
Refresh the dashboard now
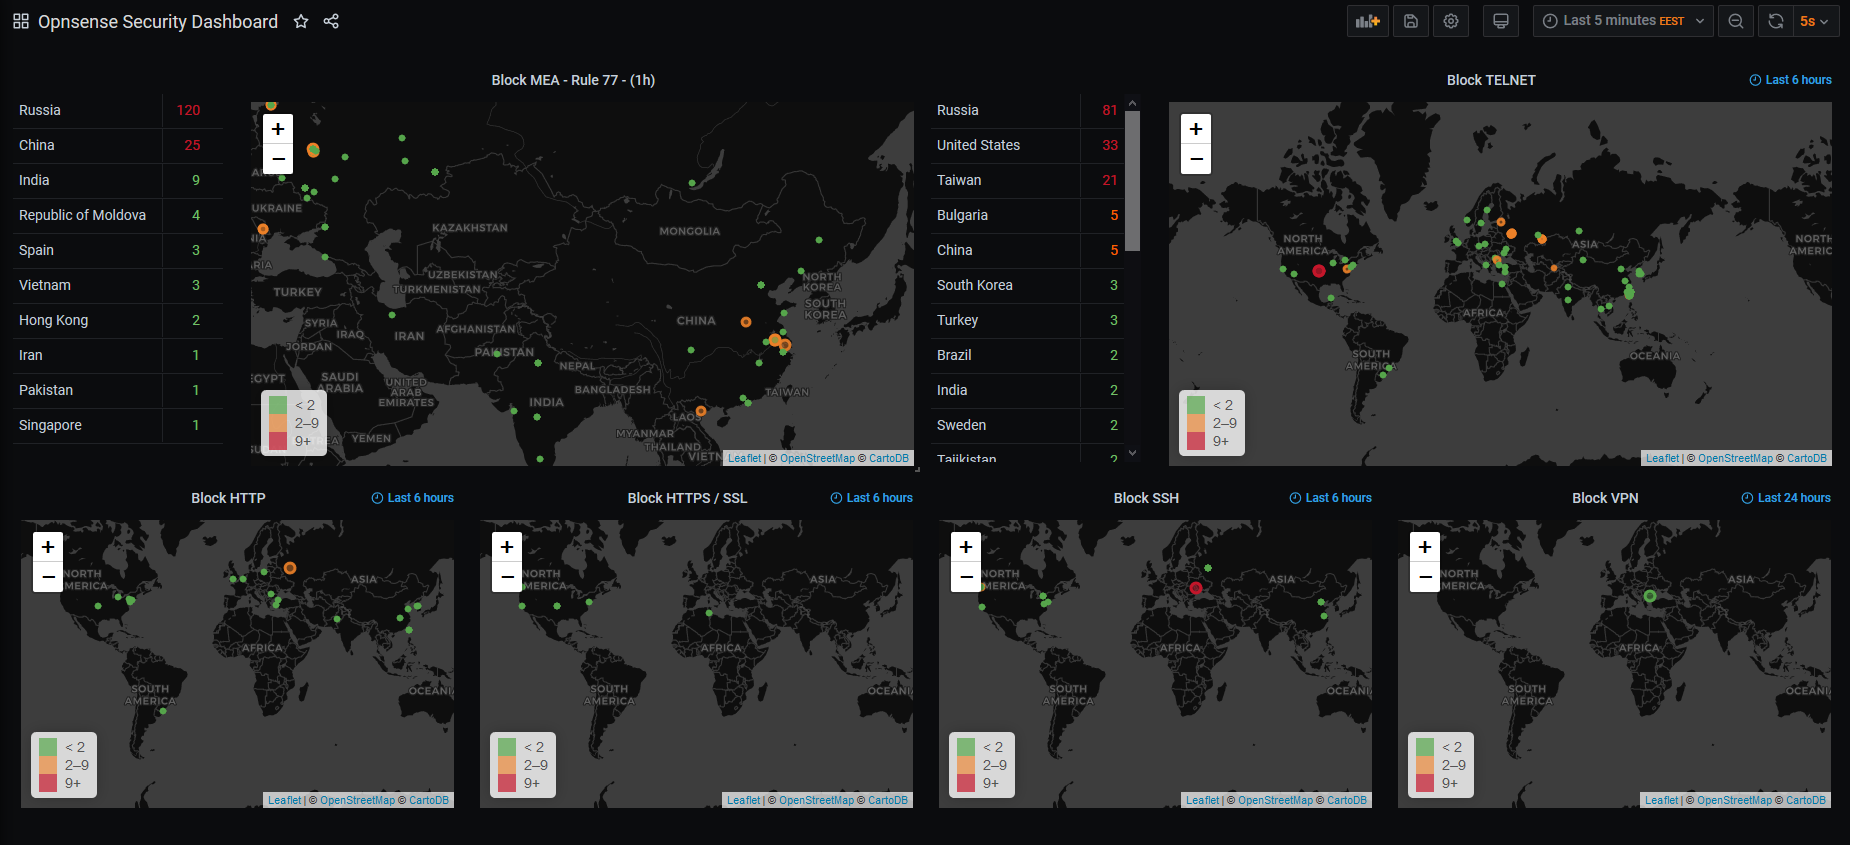(x=1776, y=21)
